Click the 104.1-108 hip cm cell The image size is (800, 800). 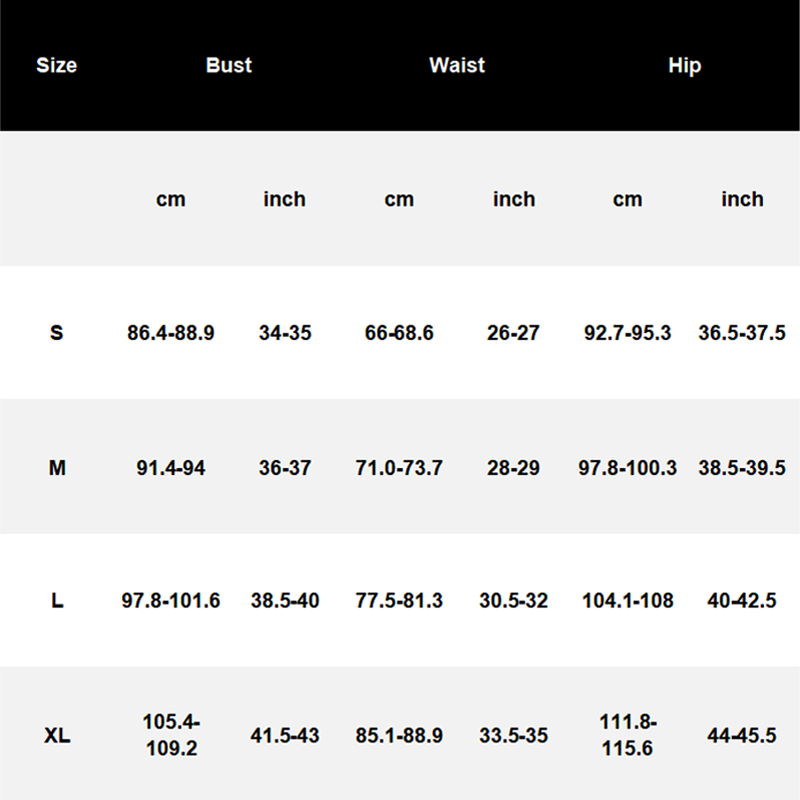(627, 601)
